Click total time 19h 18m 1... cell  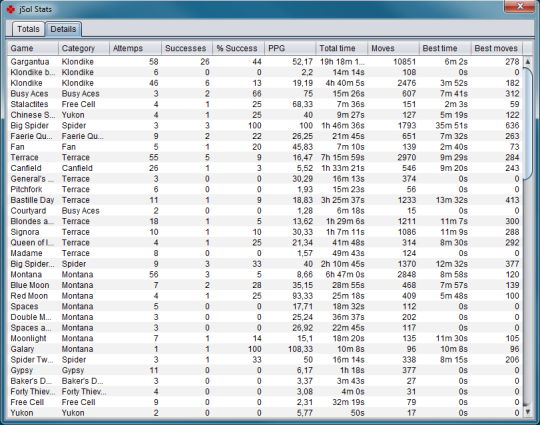click(x=342, y=62)
